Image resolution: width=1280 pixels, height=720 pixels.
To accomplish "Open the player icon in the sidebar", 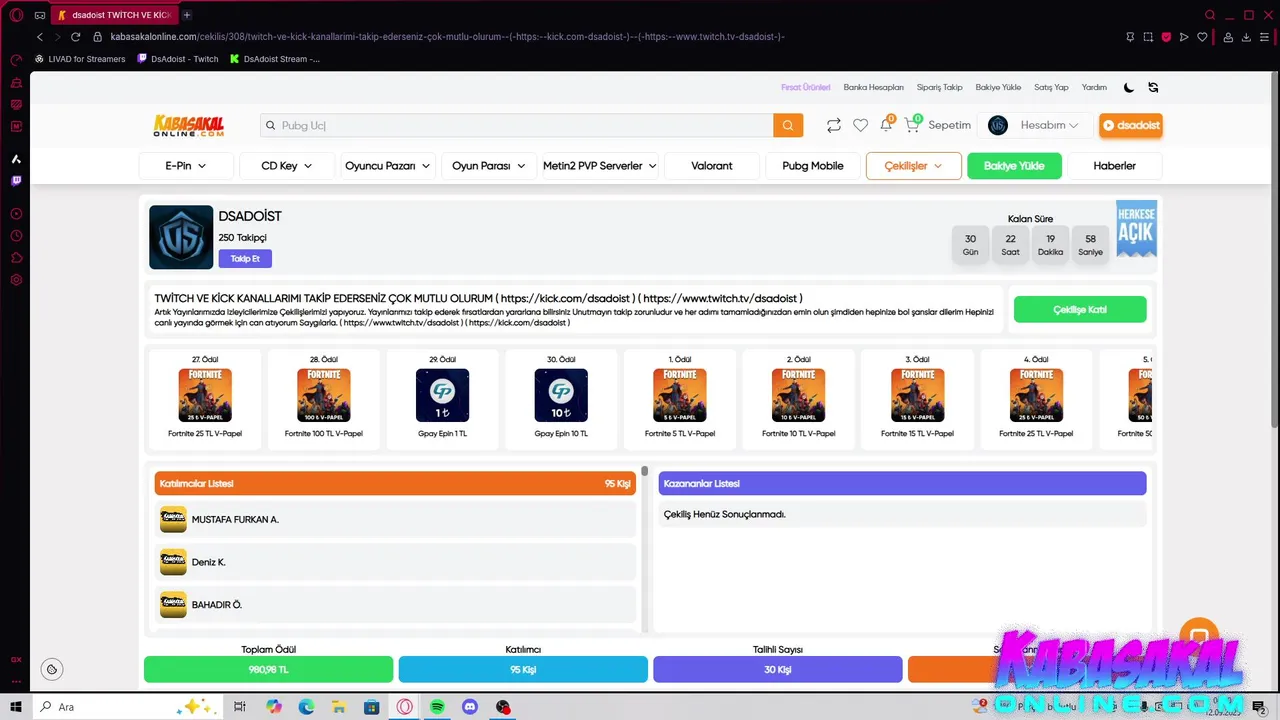I will 16,214.
